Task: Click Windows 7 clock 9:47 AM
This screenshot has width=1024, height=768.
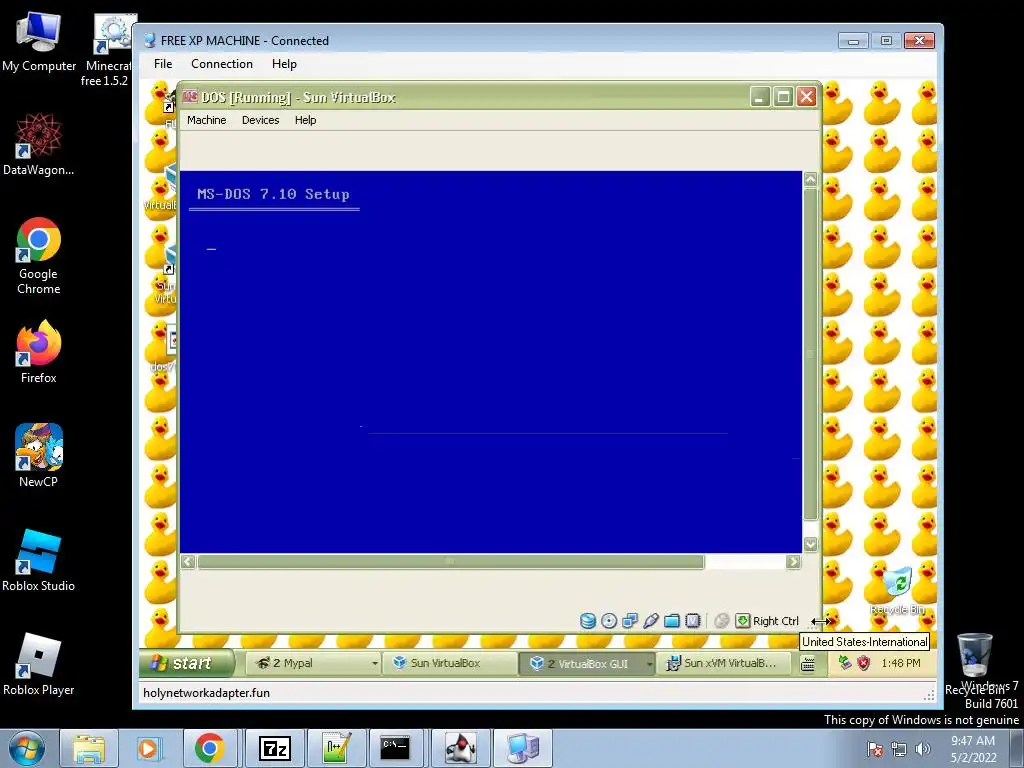Action: click(x=973, y=749)
